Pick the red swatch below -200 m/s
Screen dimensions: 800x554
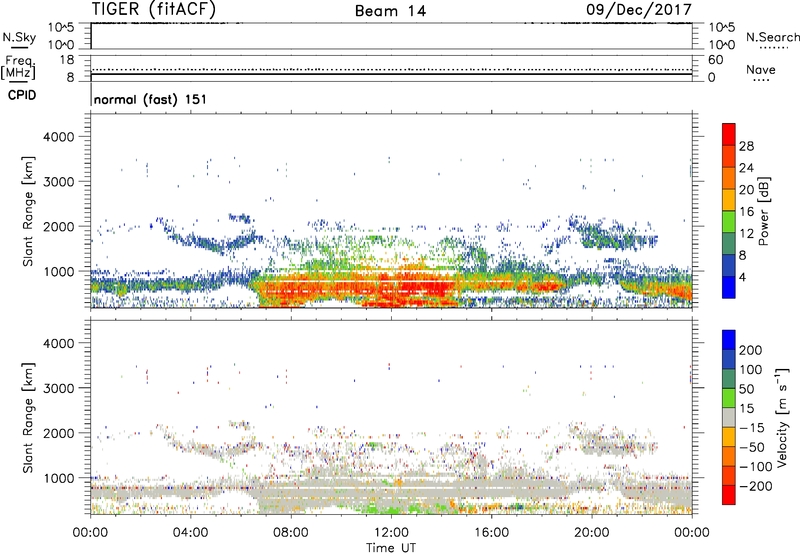(x=729, y=495)
